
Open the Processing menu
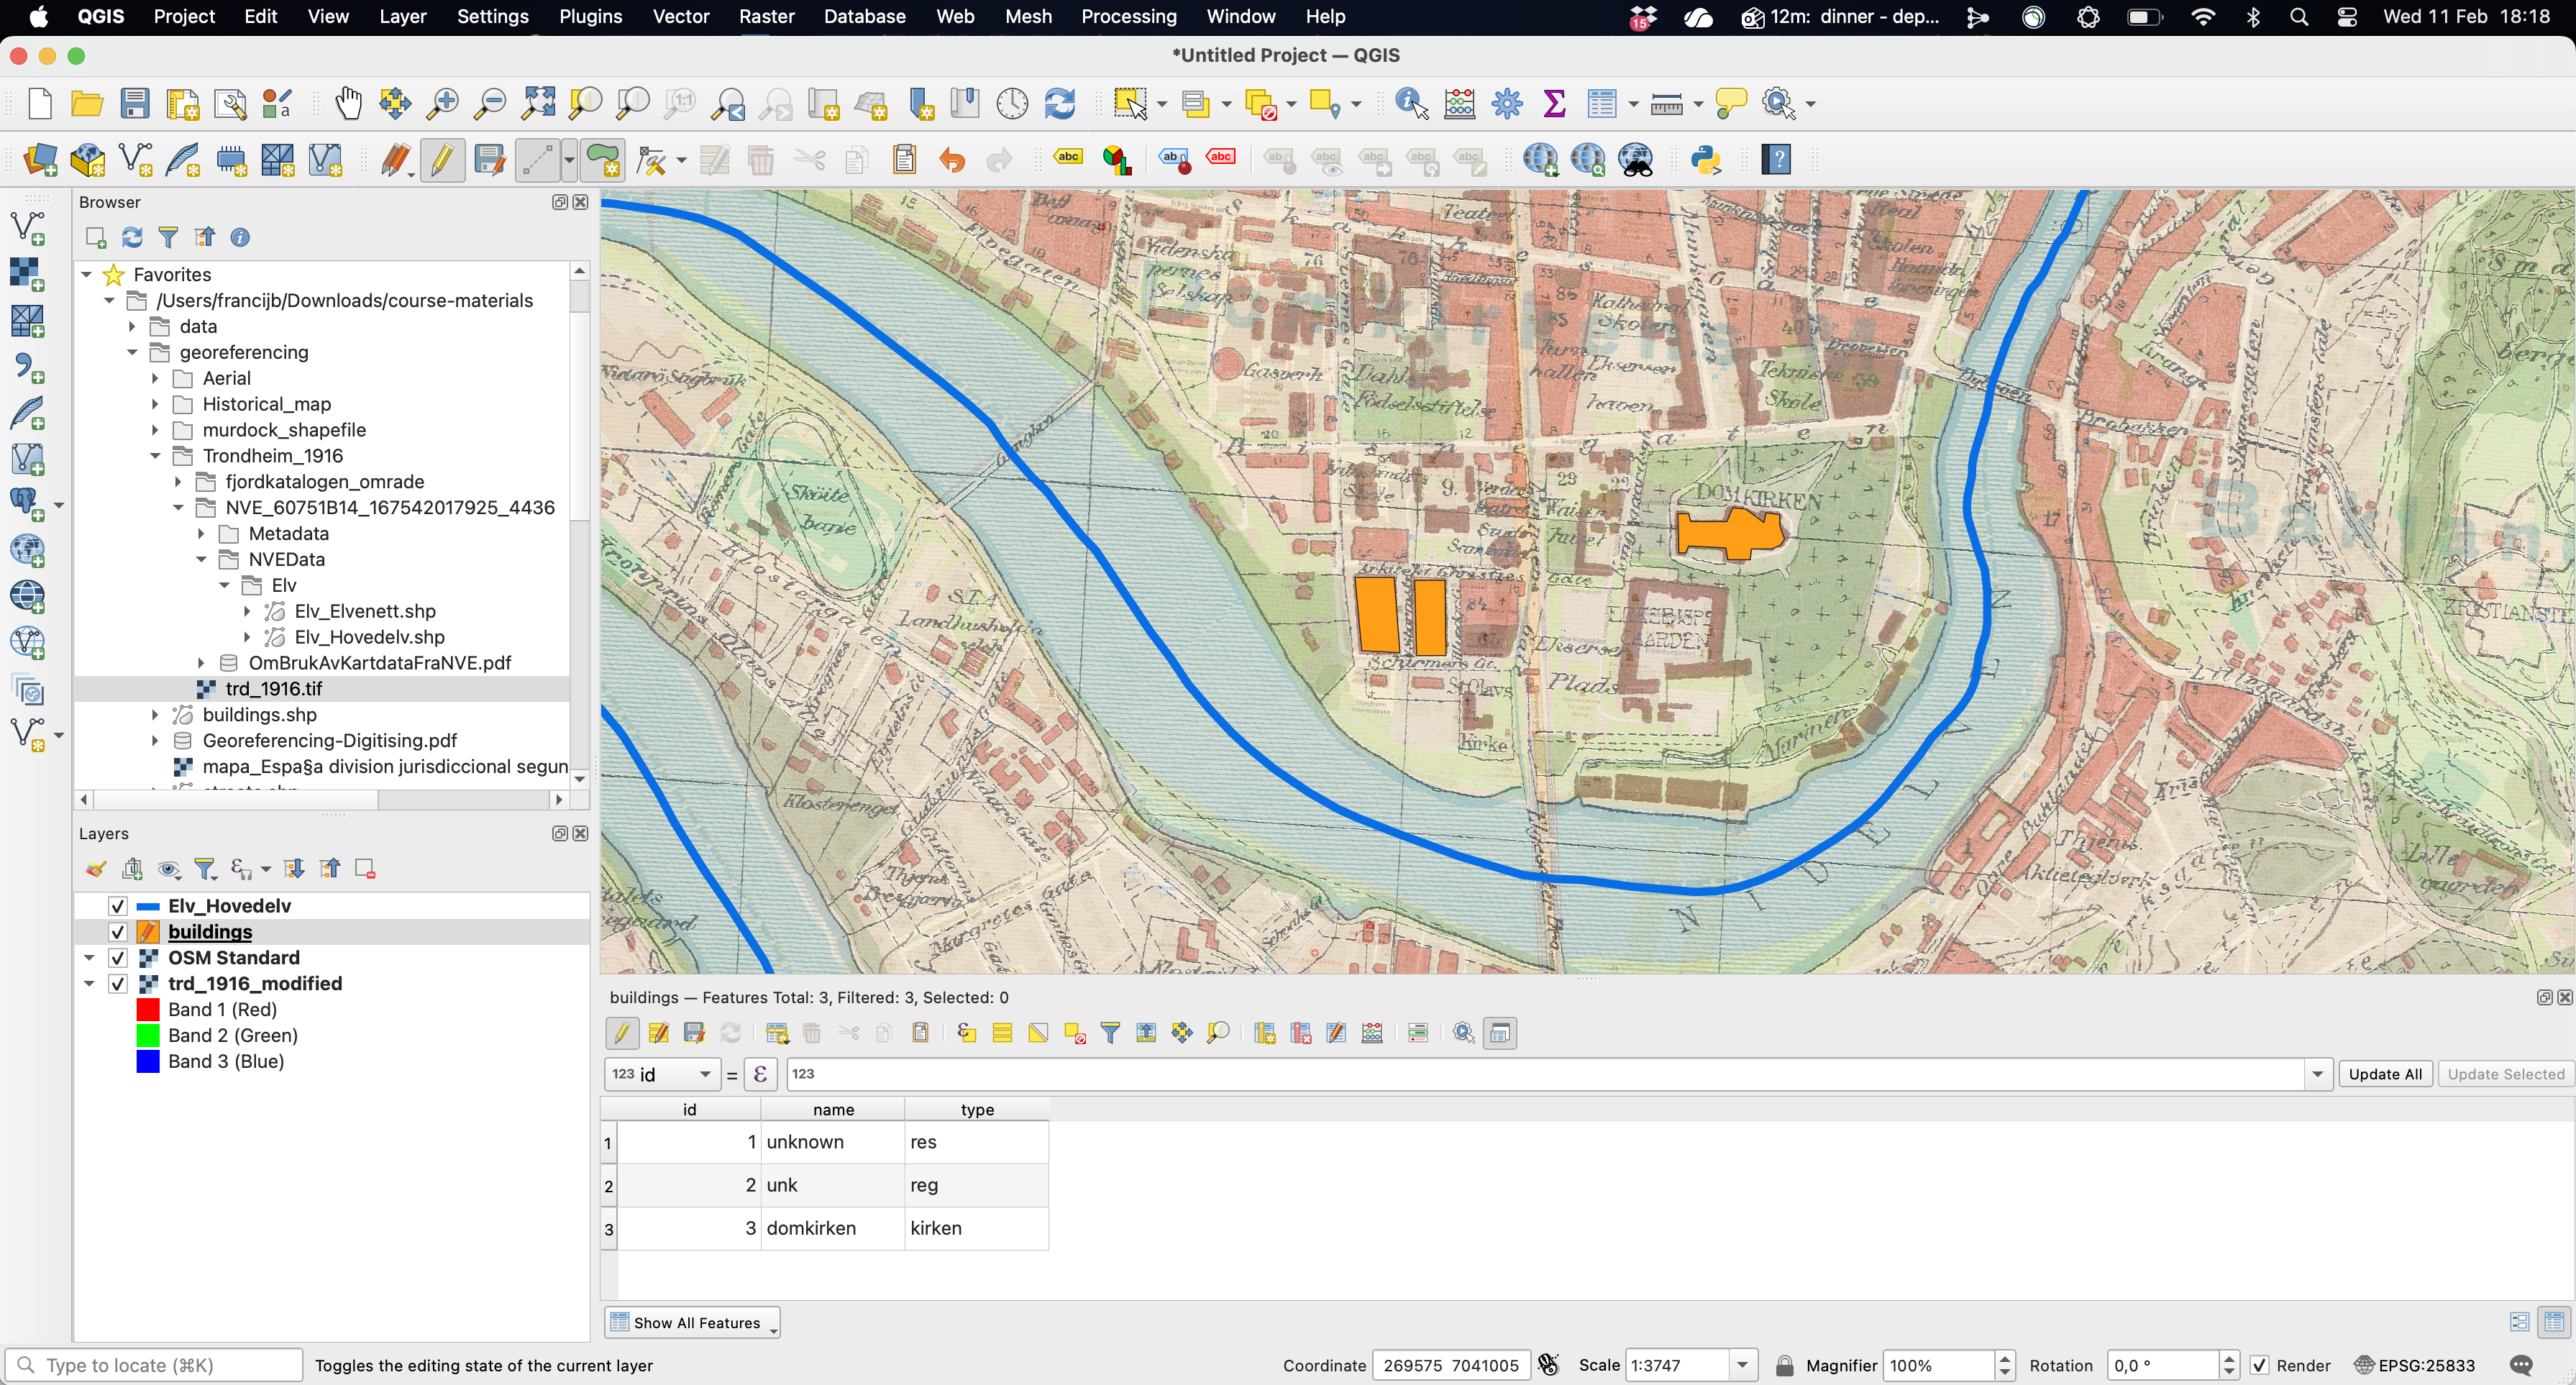pos(1128,17)
